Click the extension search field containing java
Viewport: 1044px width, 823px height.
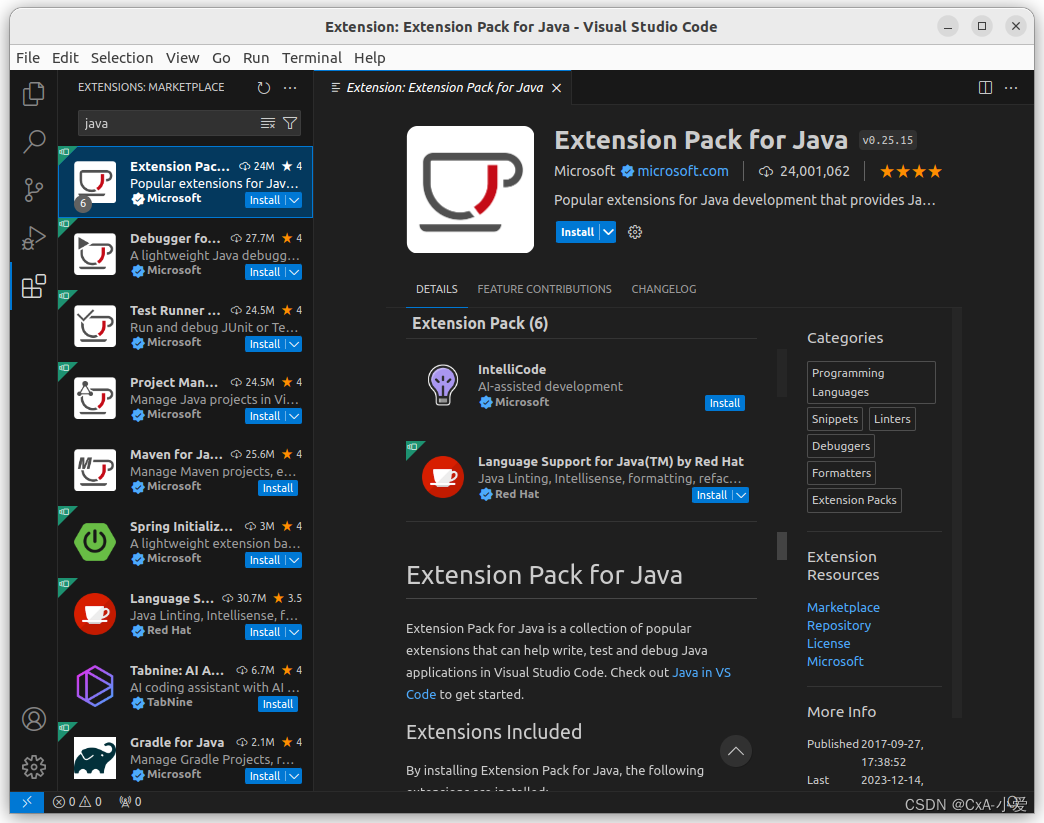[169, 123]
